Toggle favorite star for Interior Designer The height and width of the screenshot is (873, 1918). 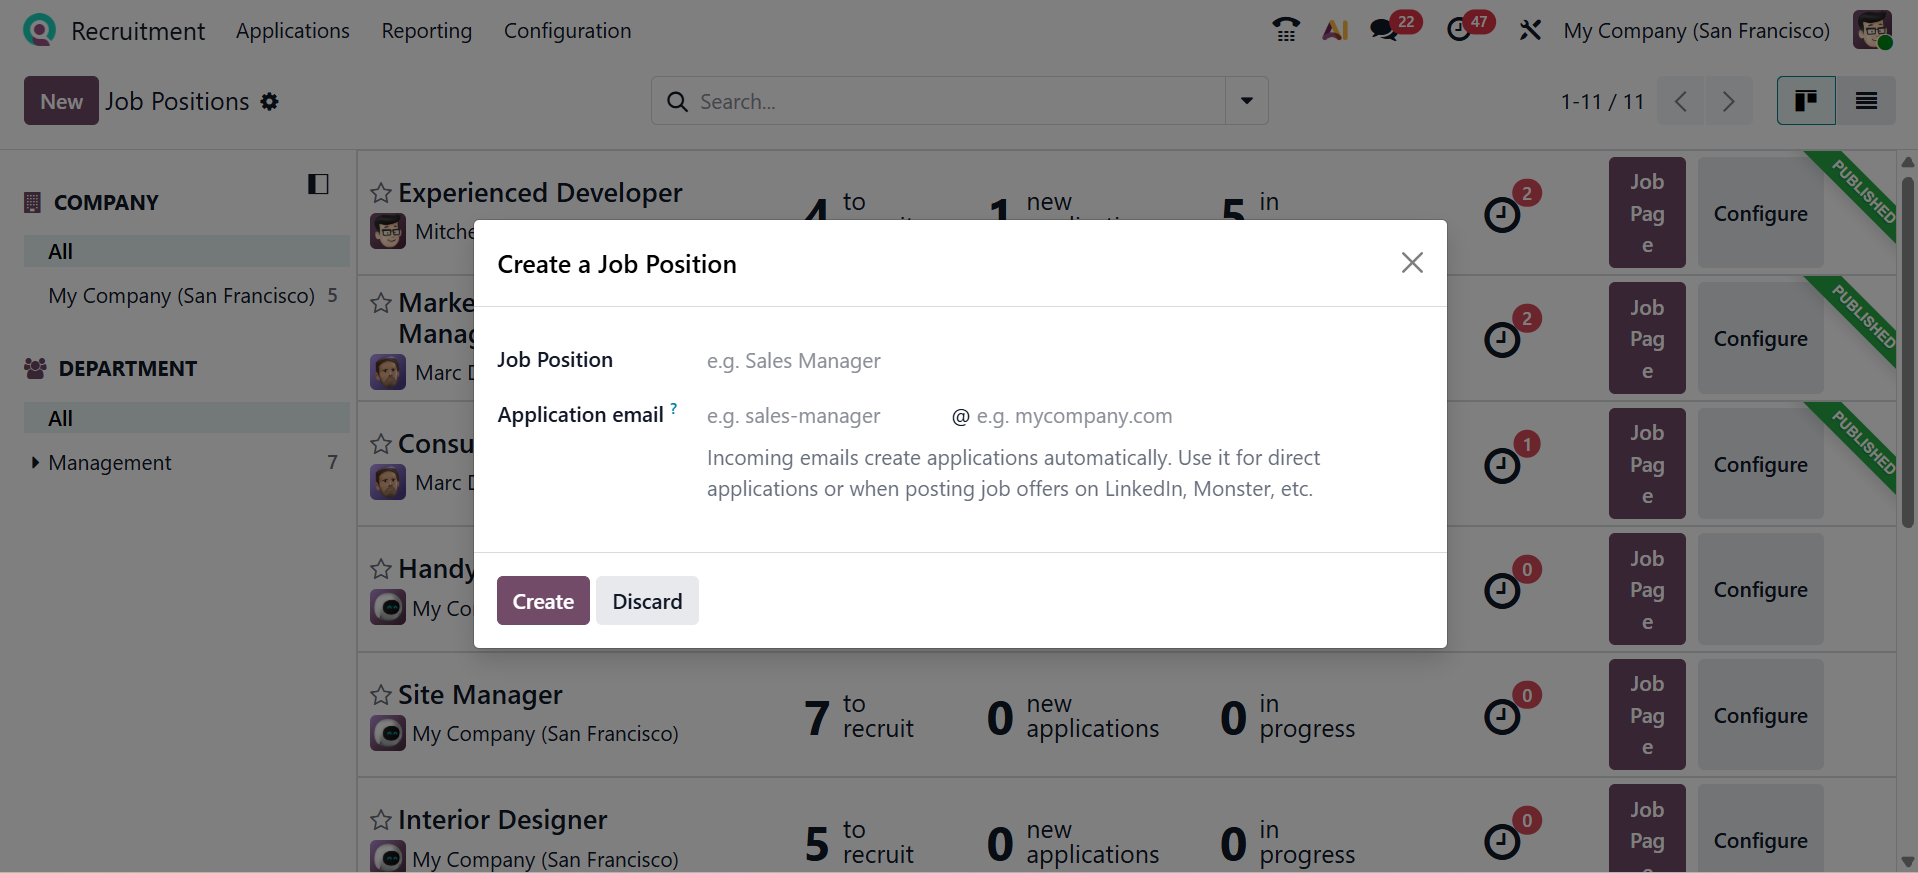381,821
